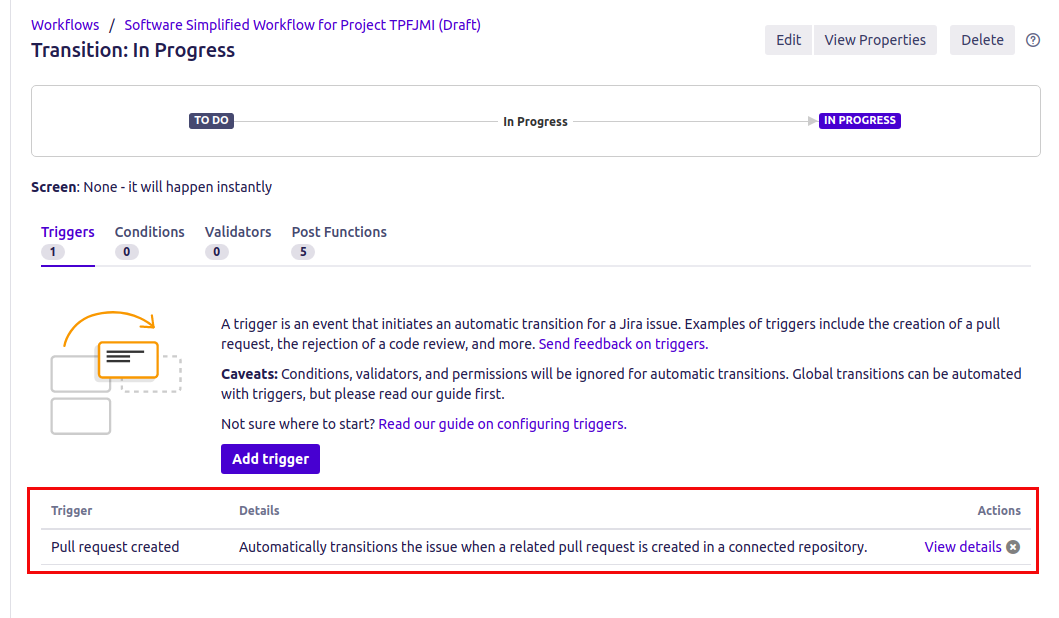Click the Actions column header
The height and width of the screenshot is (618, 1059).
999,511
